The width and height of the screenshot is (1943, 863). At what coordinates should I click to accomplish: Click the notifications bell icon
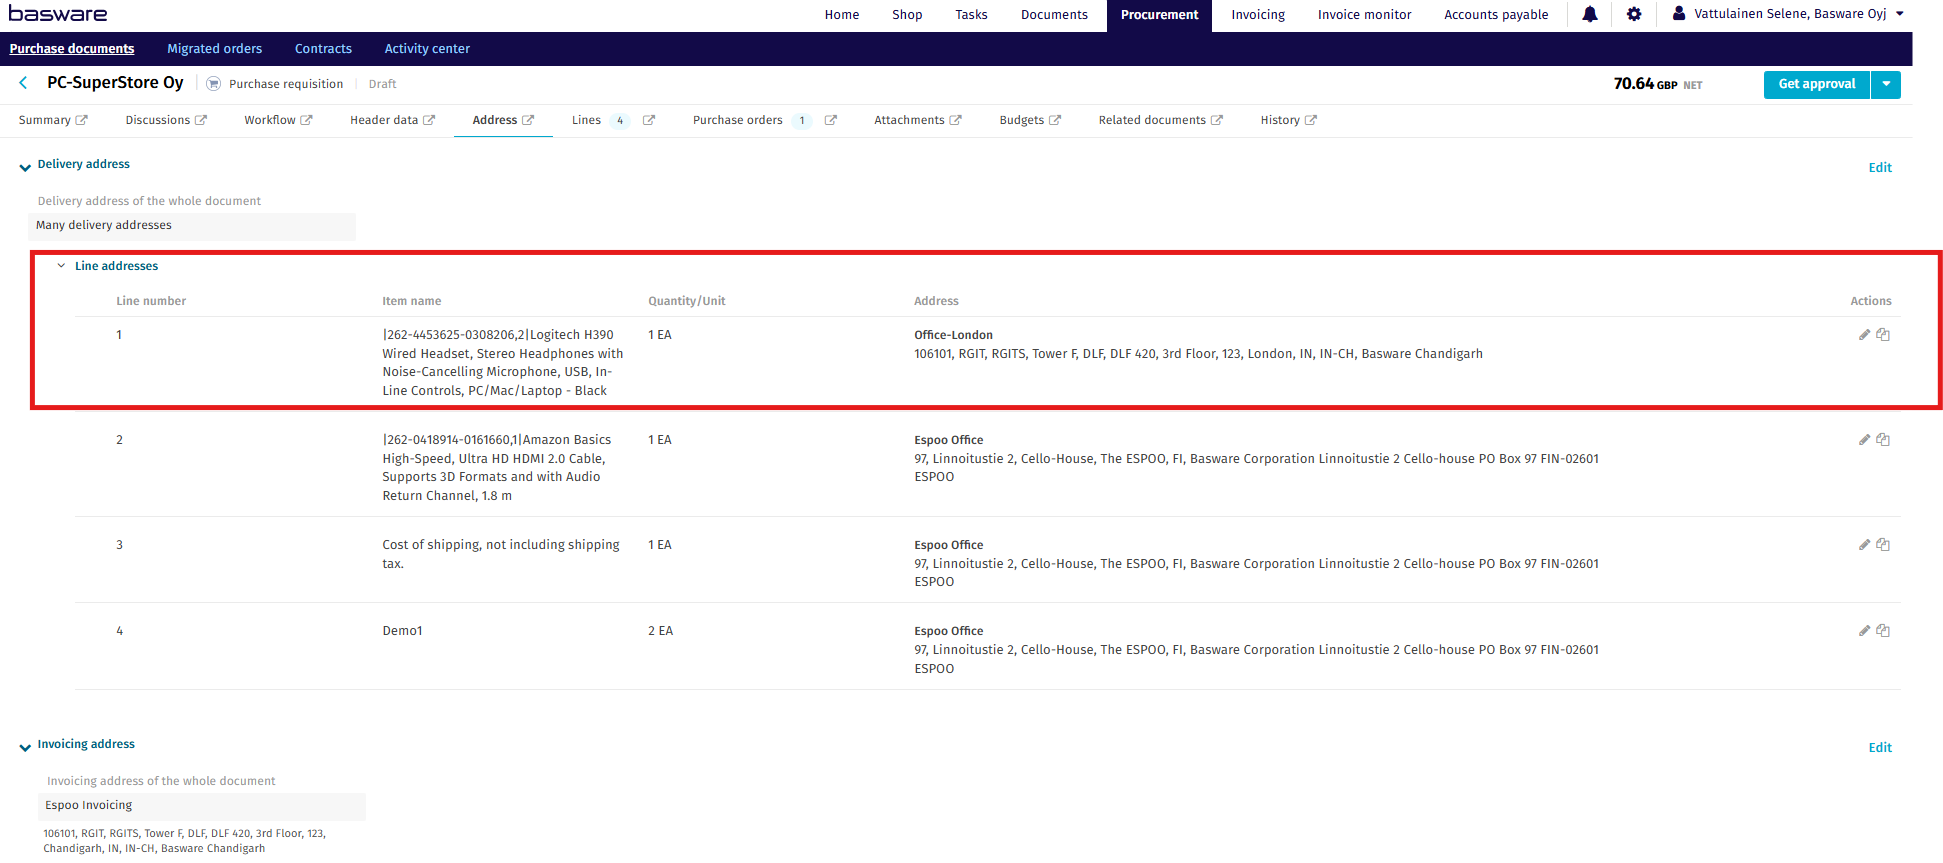[1589, 14]
